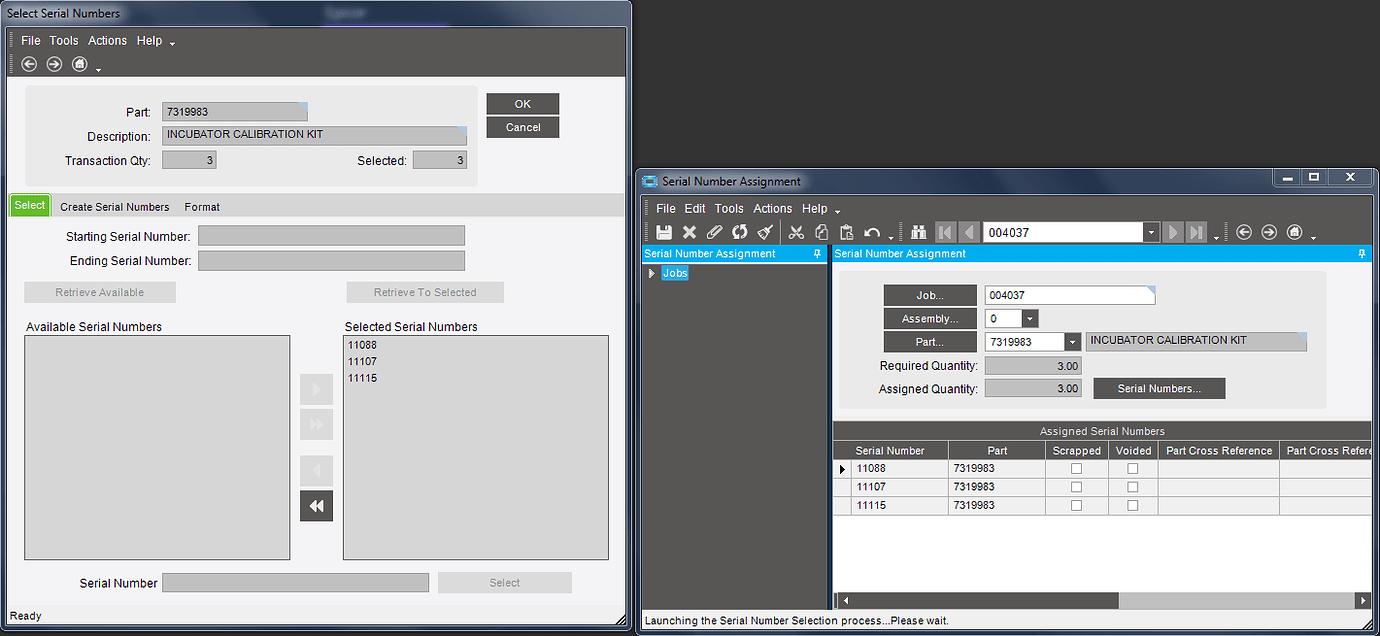Viewport: 1380px width, 636px height.
Task: Click the Serial Number input field
Action: [295, 582]
